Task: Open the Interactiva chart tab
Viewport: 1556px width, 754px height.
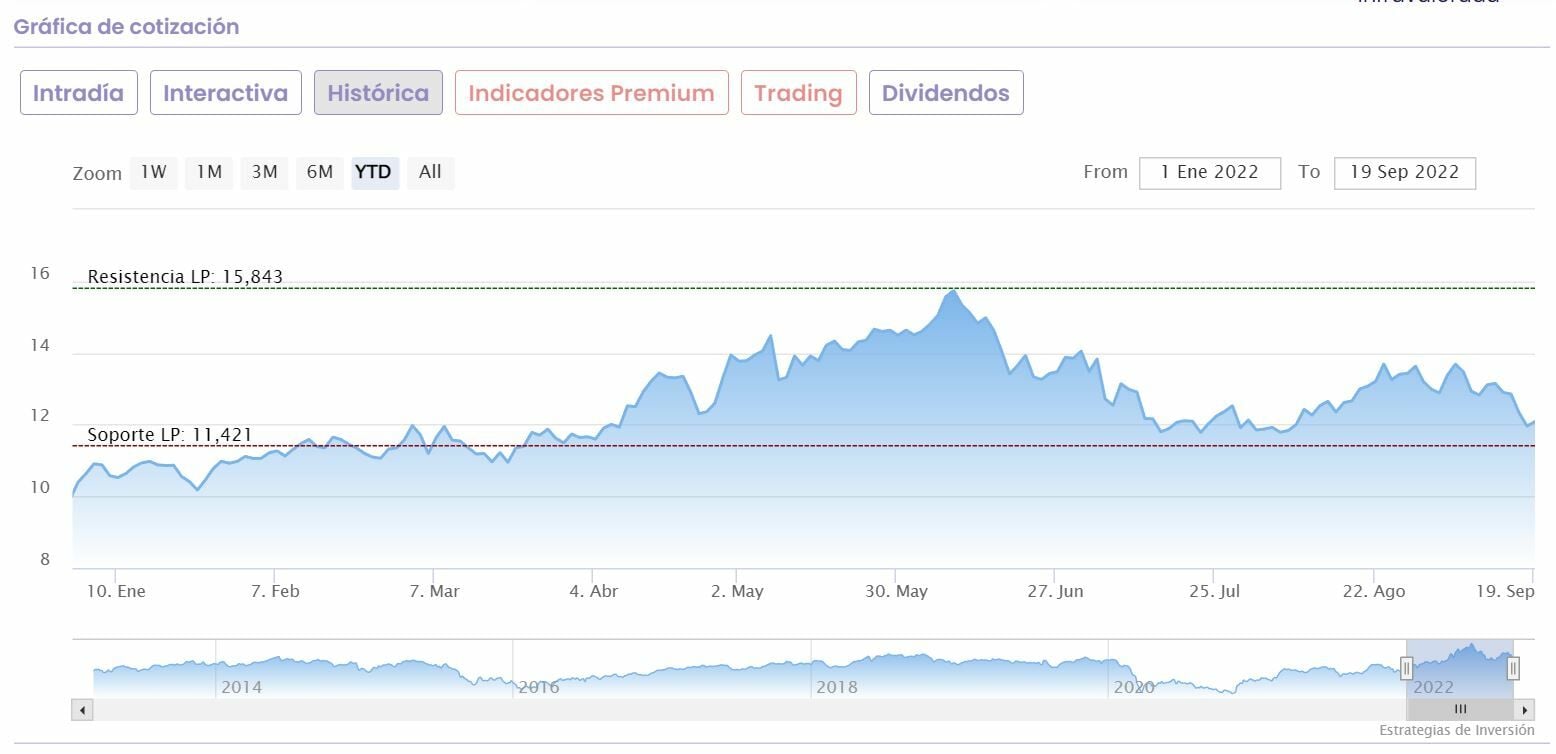Action: (225, 93)
